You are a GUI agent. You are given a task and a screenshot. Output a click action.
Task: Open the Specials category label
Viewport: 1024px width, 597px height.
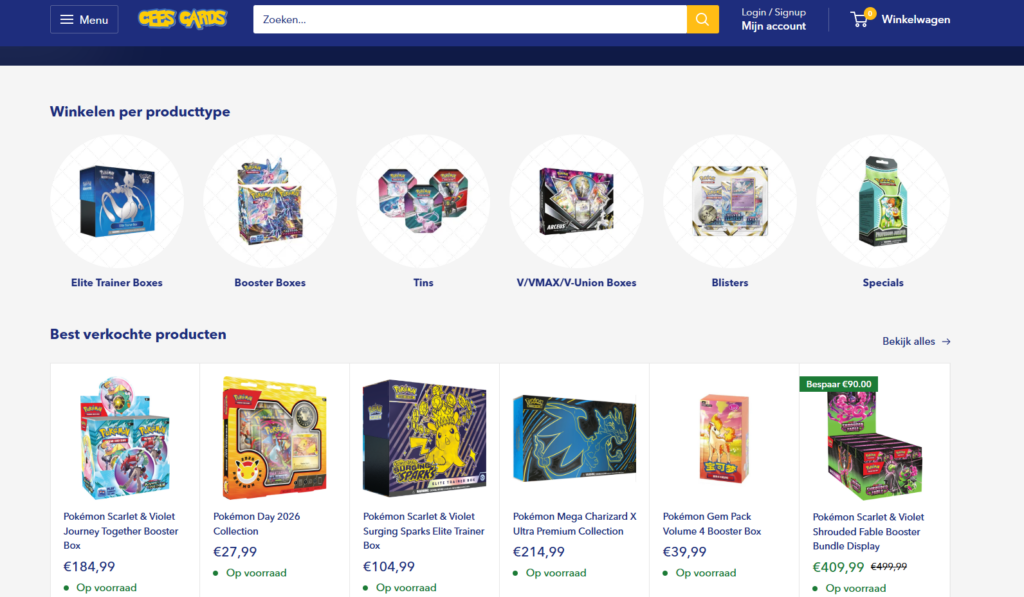[x=883, y=283]
